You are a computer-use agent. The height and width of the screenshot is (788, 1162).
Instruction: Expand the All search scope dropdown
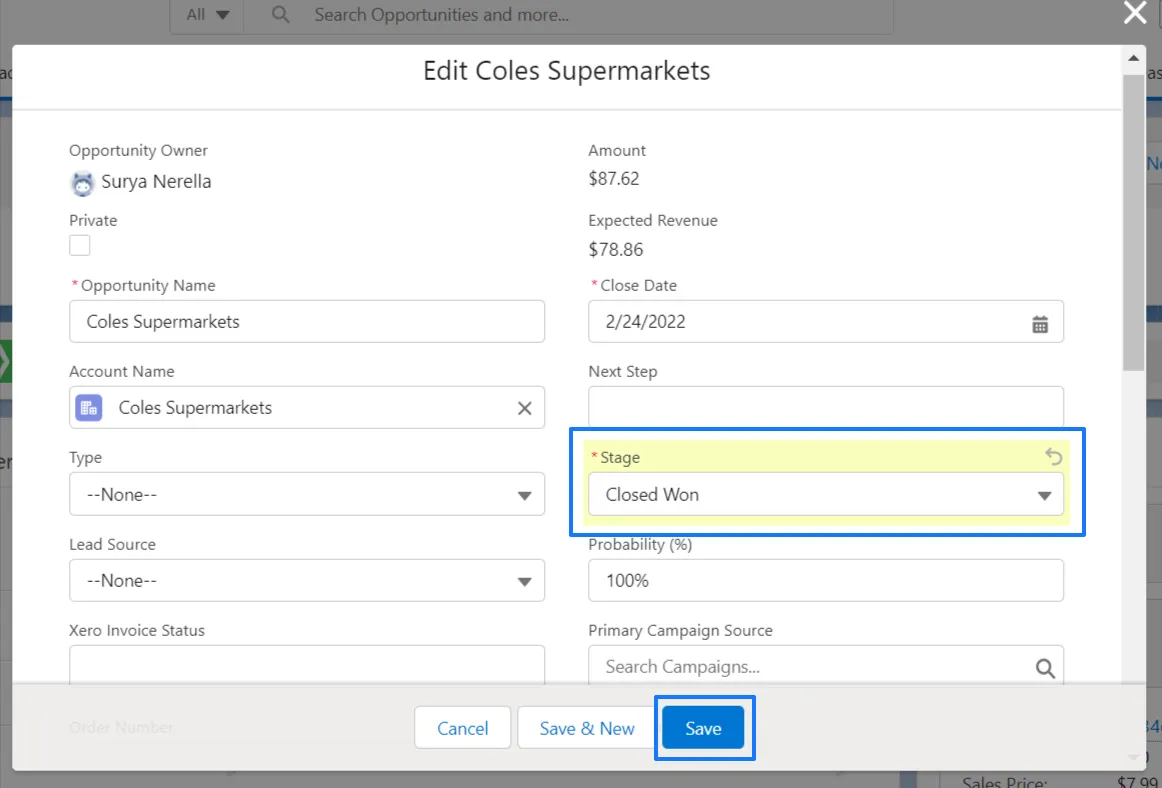[208, 15]
